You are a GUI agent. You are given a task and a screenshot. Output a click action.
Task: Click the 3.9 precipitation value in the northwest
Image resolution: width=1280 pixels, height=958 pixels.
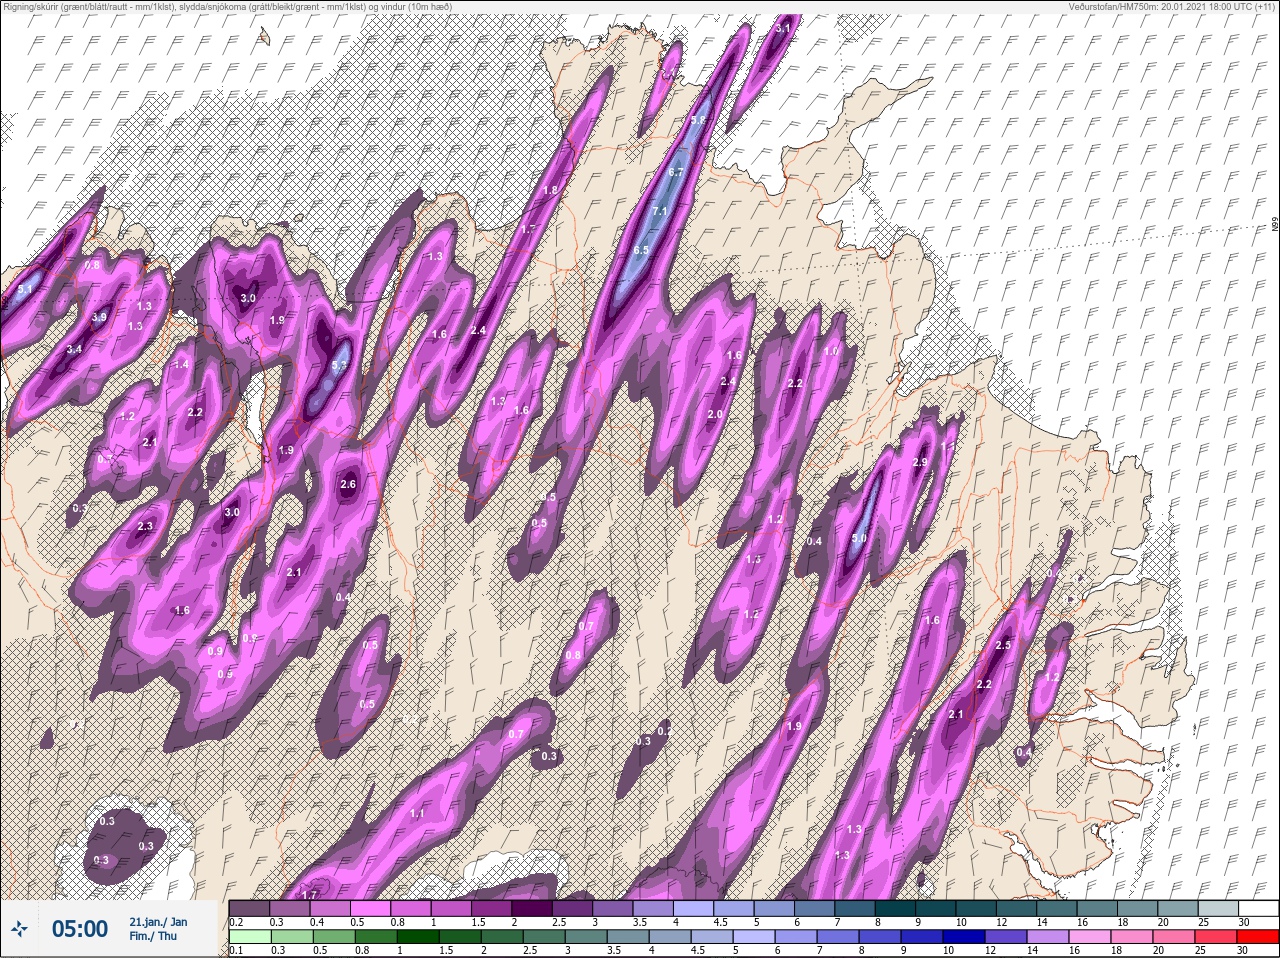(x=99, y=317)
